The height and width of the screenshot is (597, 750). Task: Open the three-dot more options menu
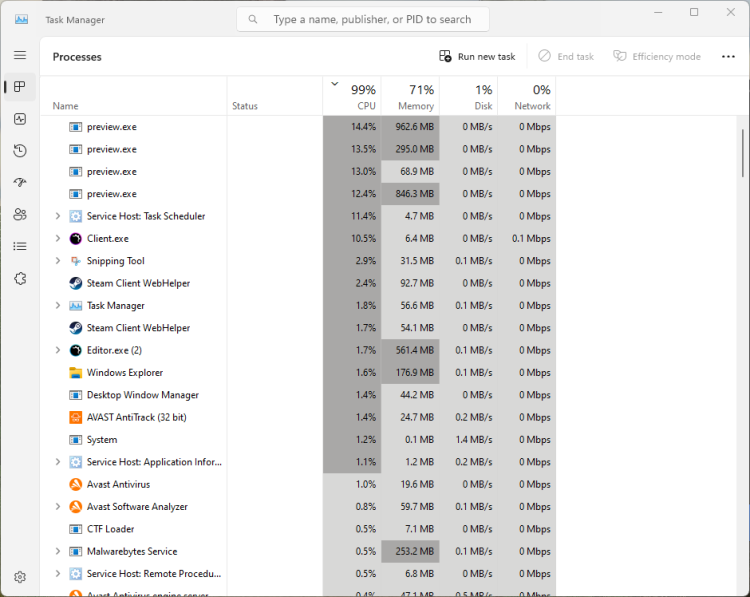(728, 57)
